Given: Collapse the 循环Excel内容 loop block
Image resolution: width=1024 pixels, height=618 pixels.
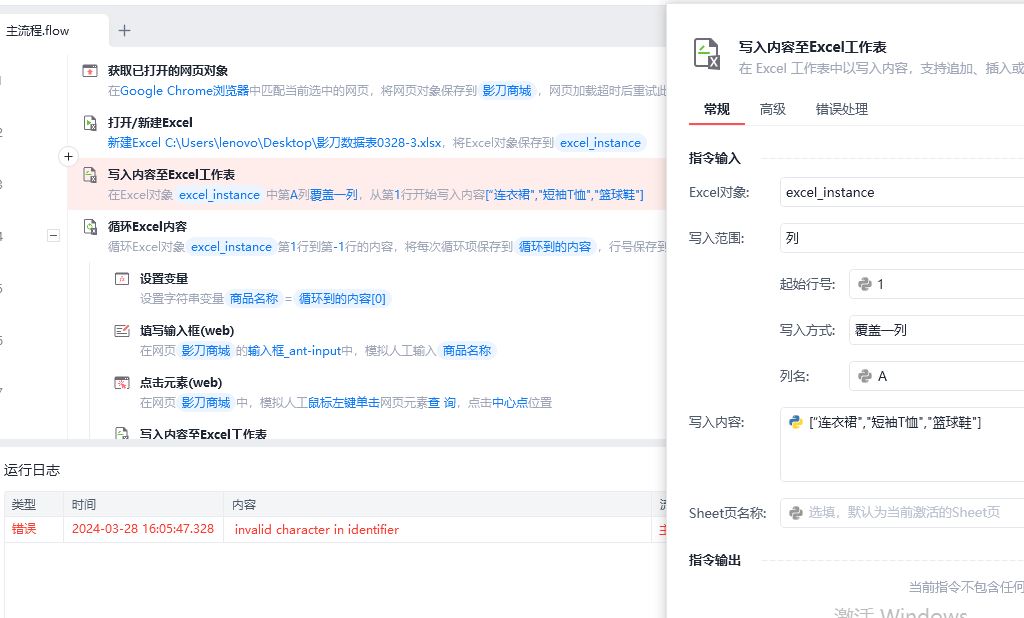Looking at the screenshot, I should point(54,235).
